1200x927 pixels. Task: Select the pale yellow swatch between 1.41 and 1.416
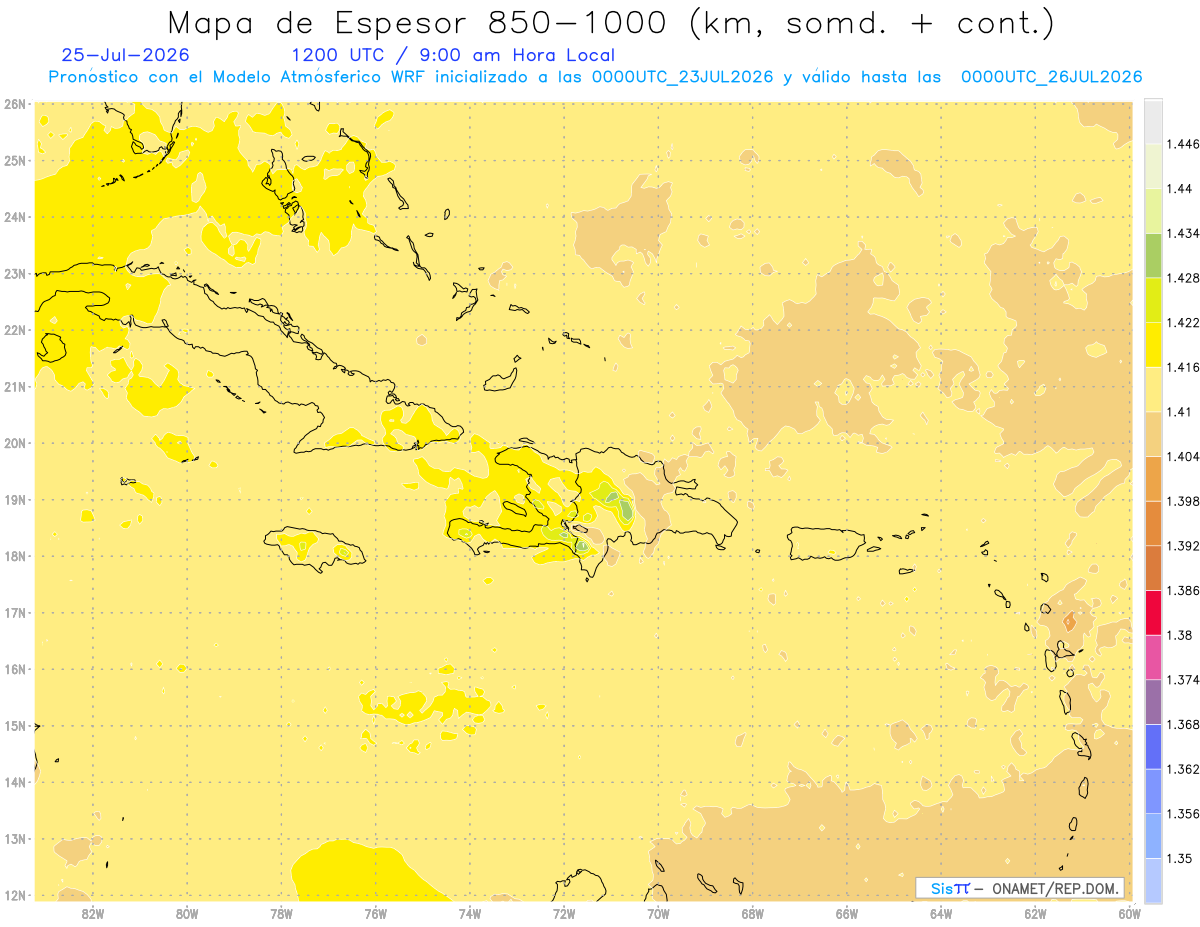click(1153, 389)
